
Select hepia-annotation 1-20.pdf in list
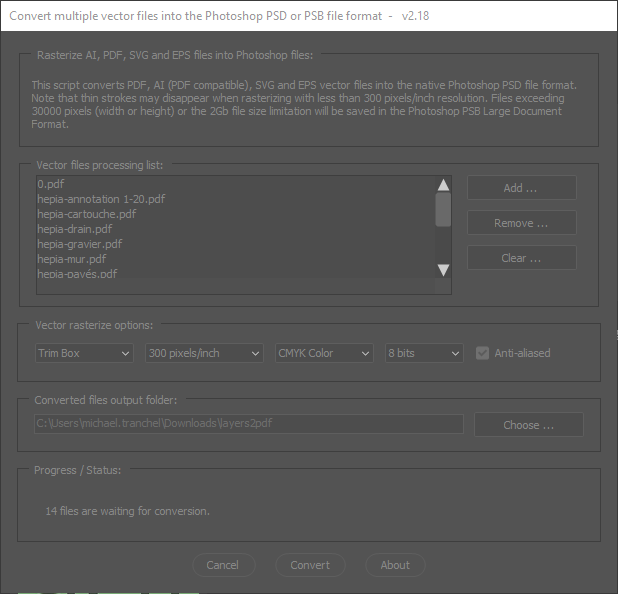101,199
